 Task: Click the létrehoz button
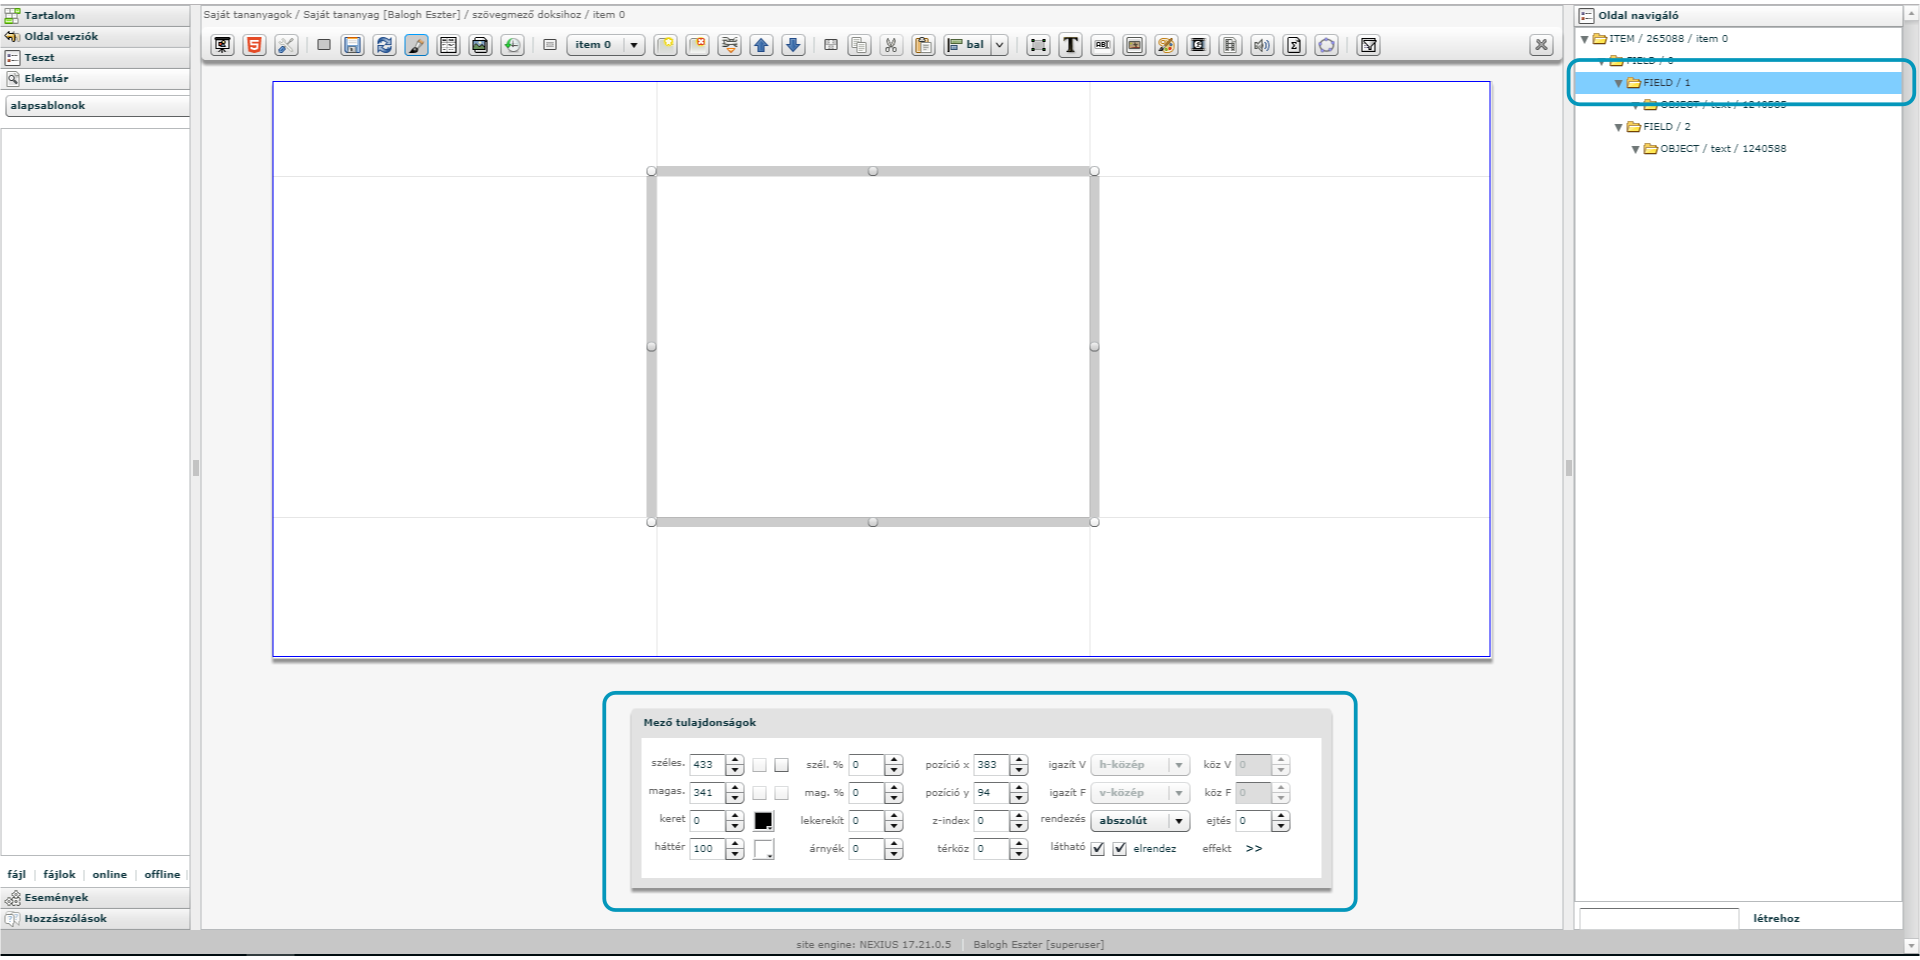pyautogui.click(x=1776, y=918)
